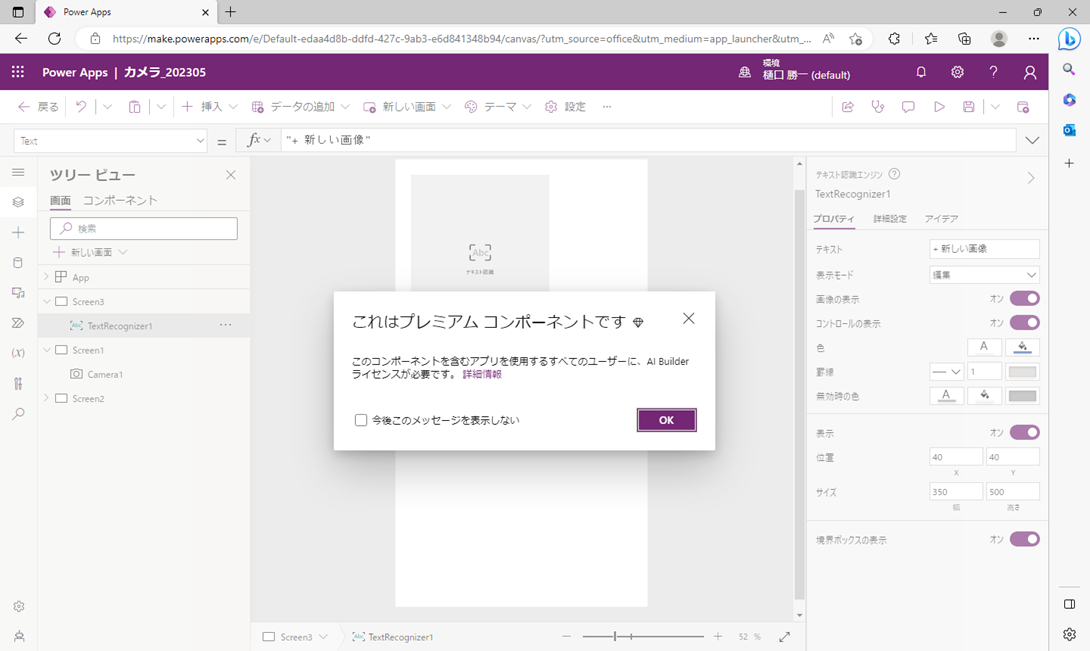Viewport: 1090px width, 651px height.
Task: Open the help question mark icon
Action: pos(993,72)
